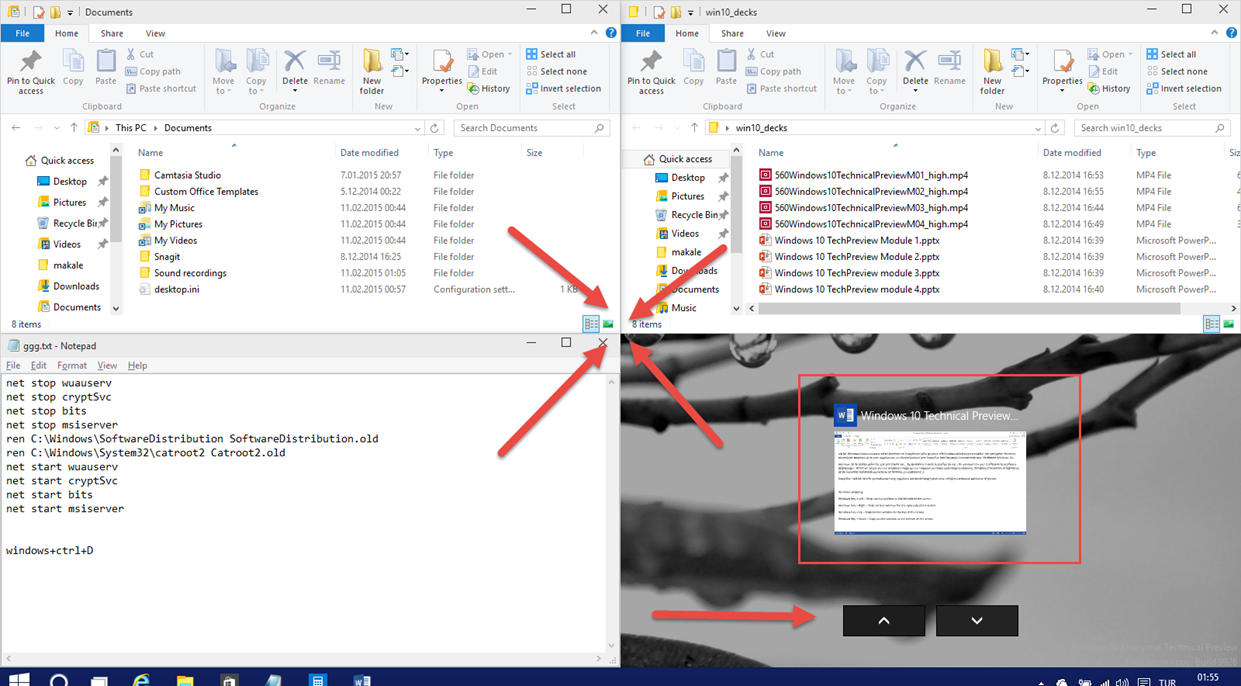Click Select all in the Documents window
1241x686 pixels.
(549, 54)
